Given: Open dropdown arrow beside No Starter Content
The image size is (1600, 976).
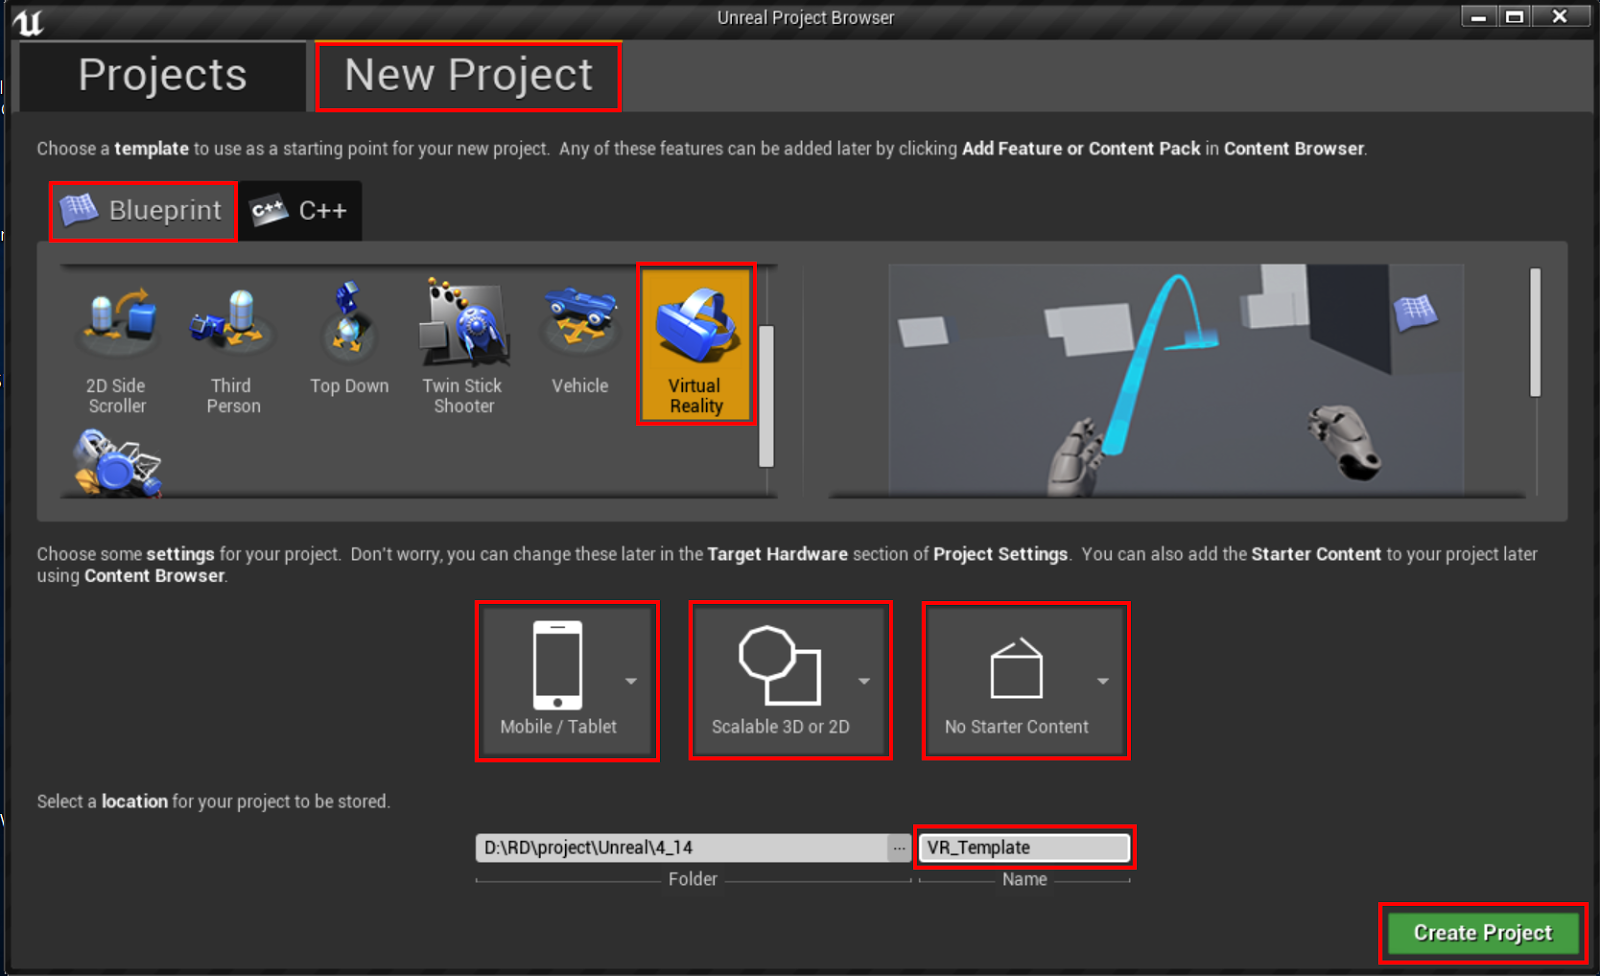Looking at the screenshot, I should tap(1103, 681).
